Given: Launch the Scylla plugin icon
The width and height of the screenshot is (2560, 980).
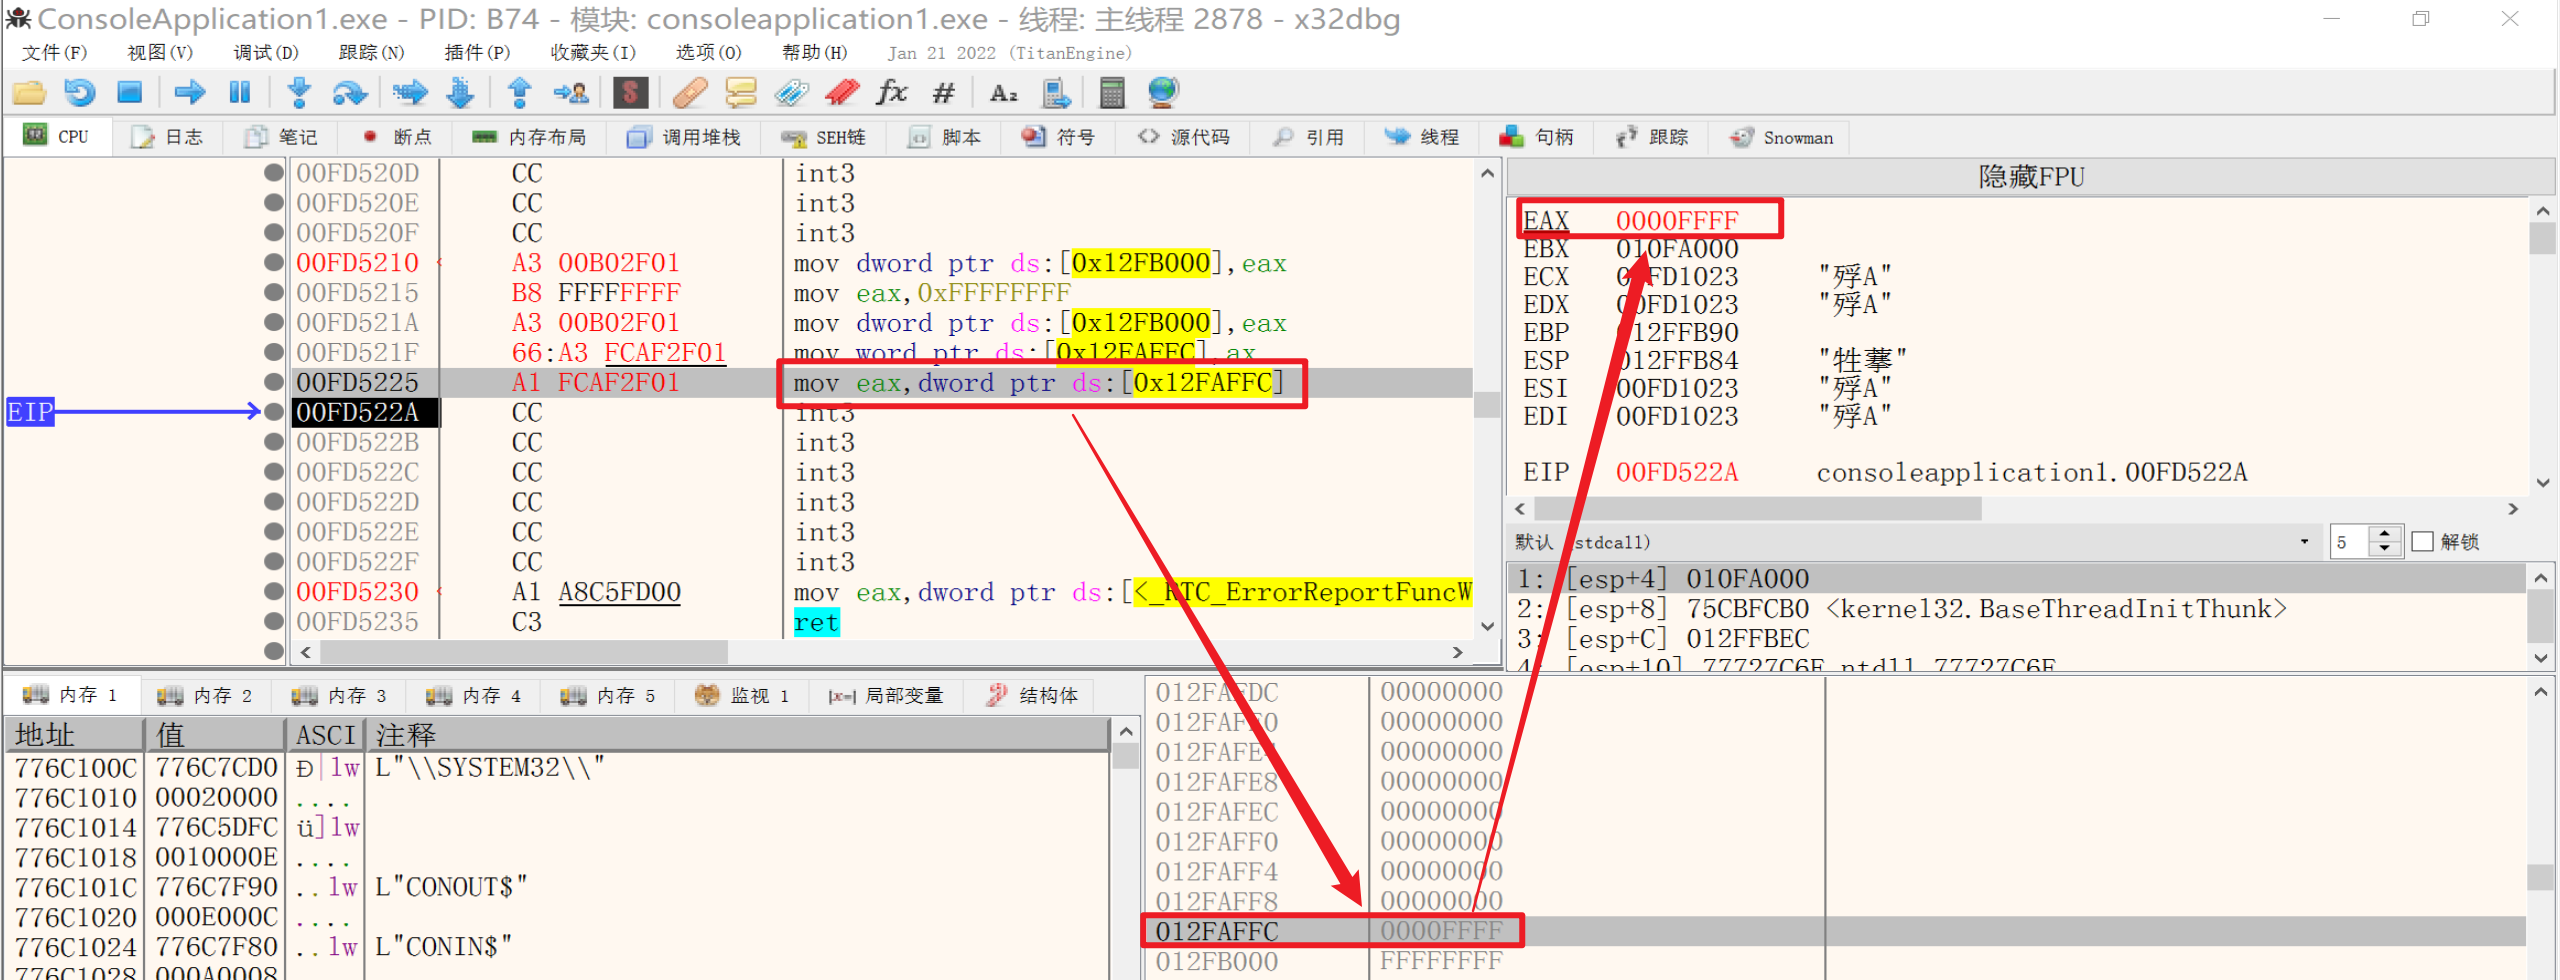Looking at the screenshot, I should pyautogui.click(x=630, y=93).
